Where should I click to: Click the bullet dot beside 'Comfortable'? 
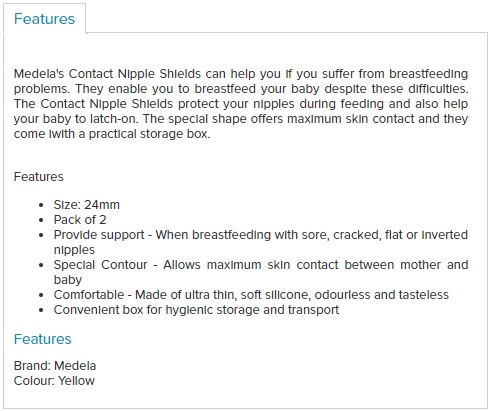(x=41, y=295)
